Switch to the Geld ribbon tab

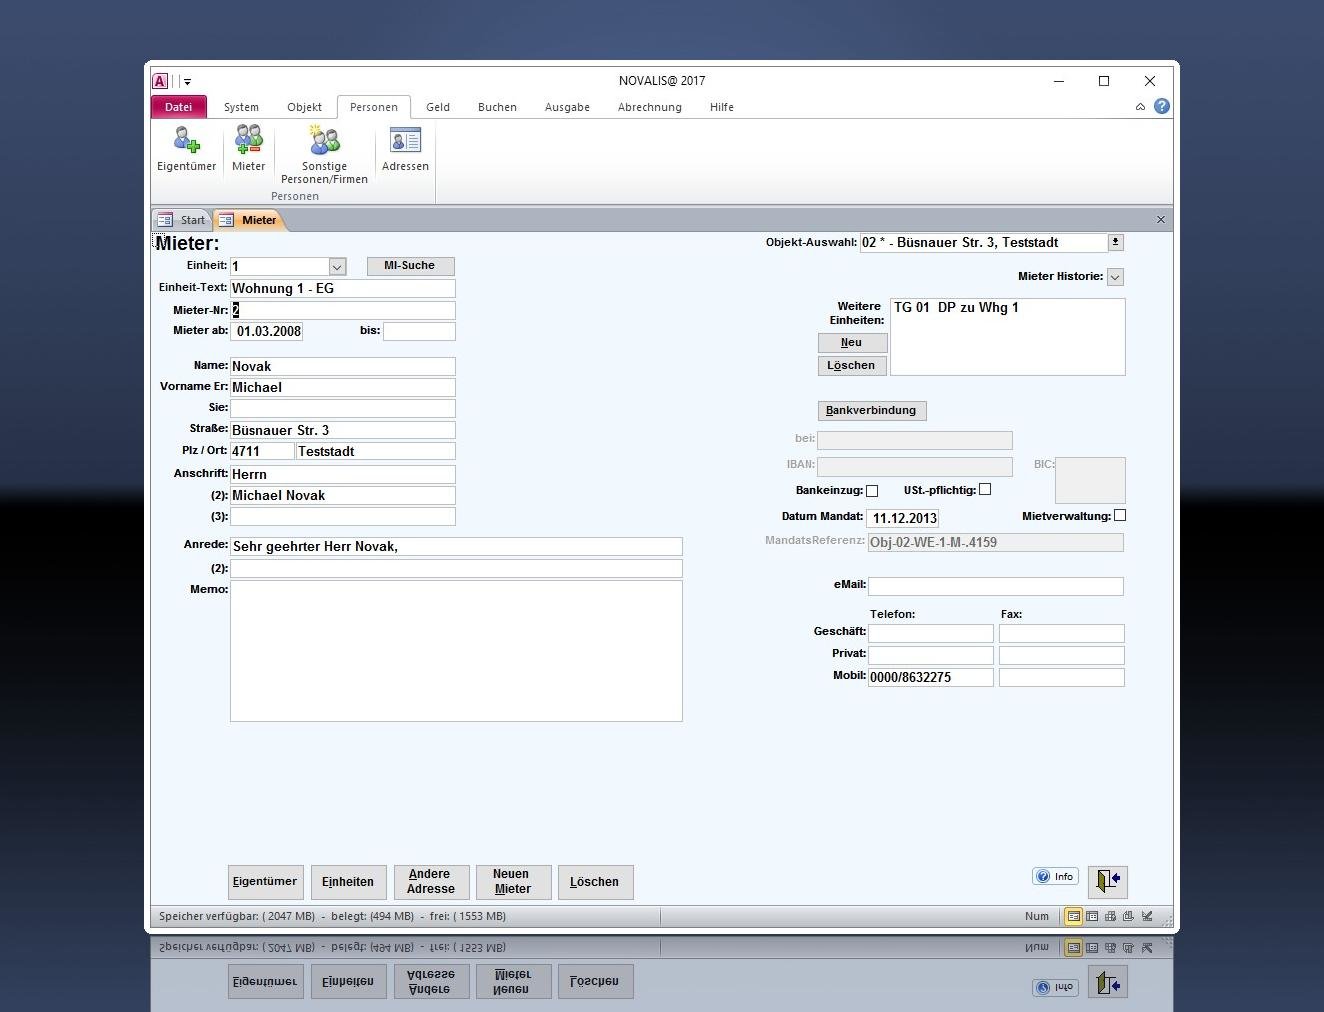(x=438, y=107)
